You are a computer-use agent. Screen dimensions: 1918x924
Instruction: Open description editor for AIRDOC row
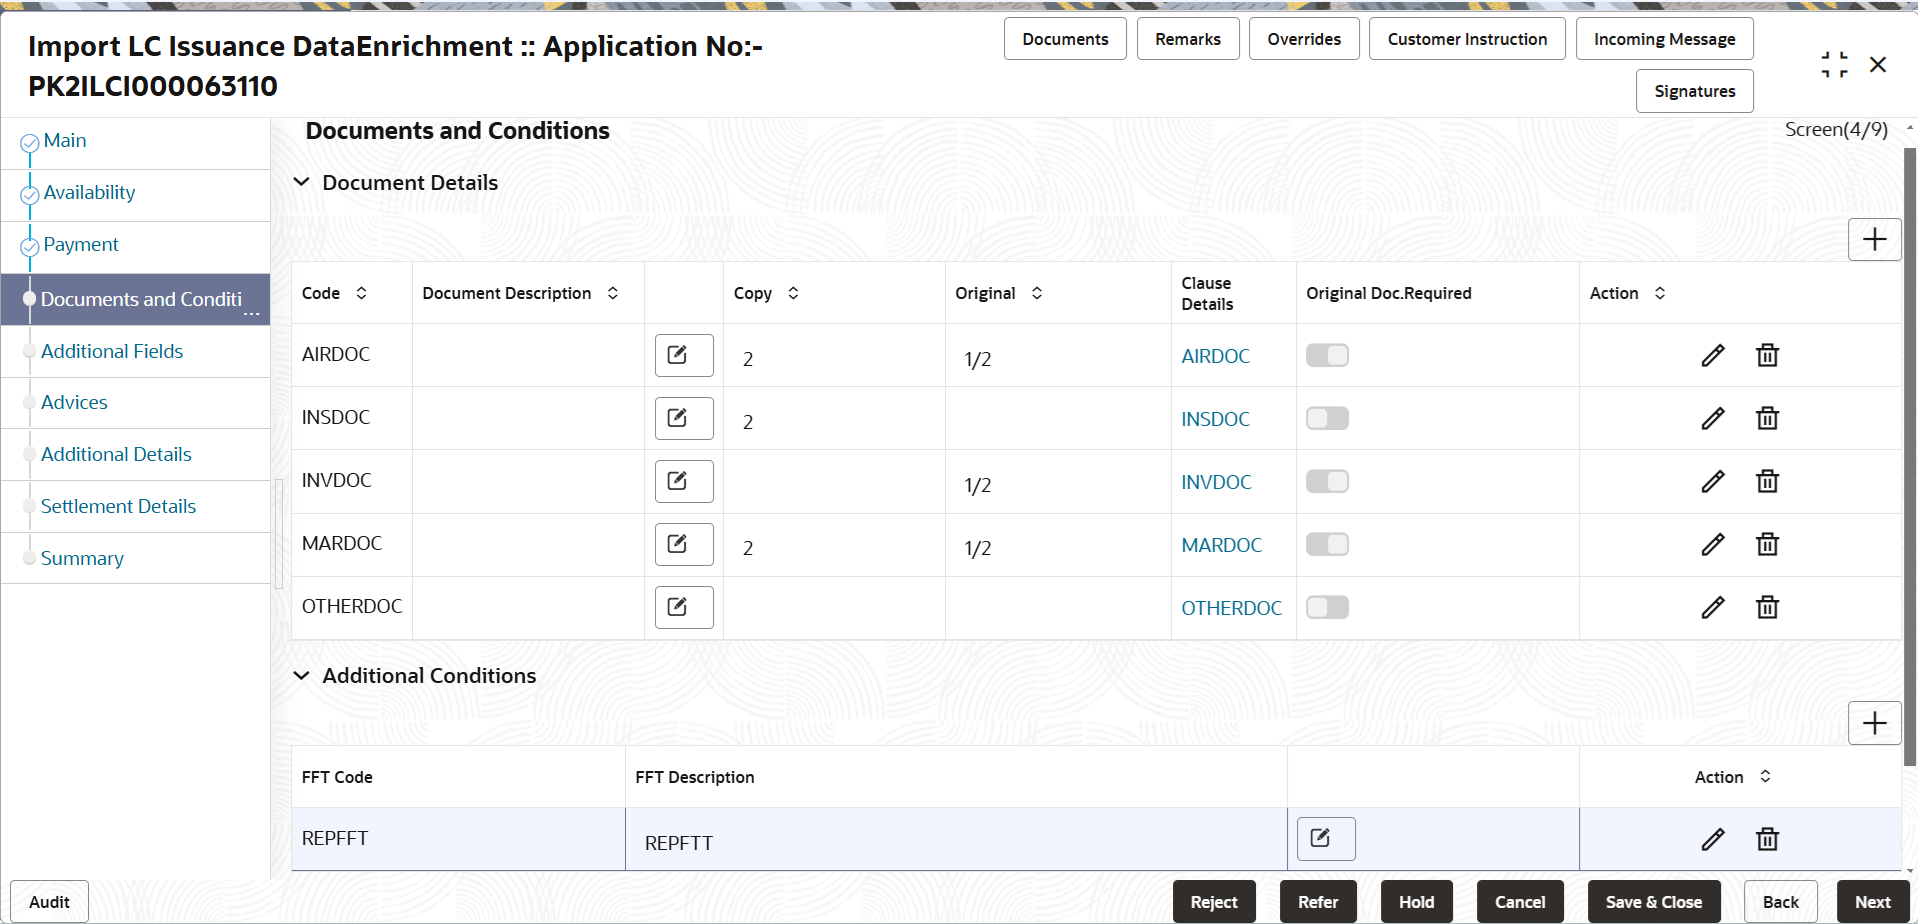(x=684, y=355)
